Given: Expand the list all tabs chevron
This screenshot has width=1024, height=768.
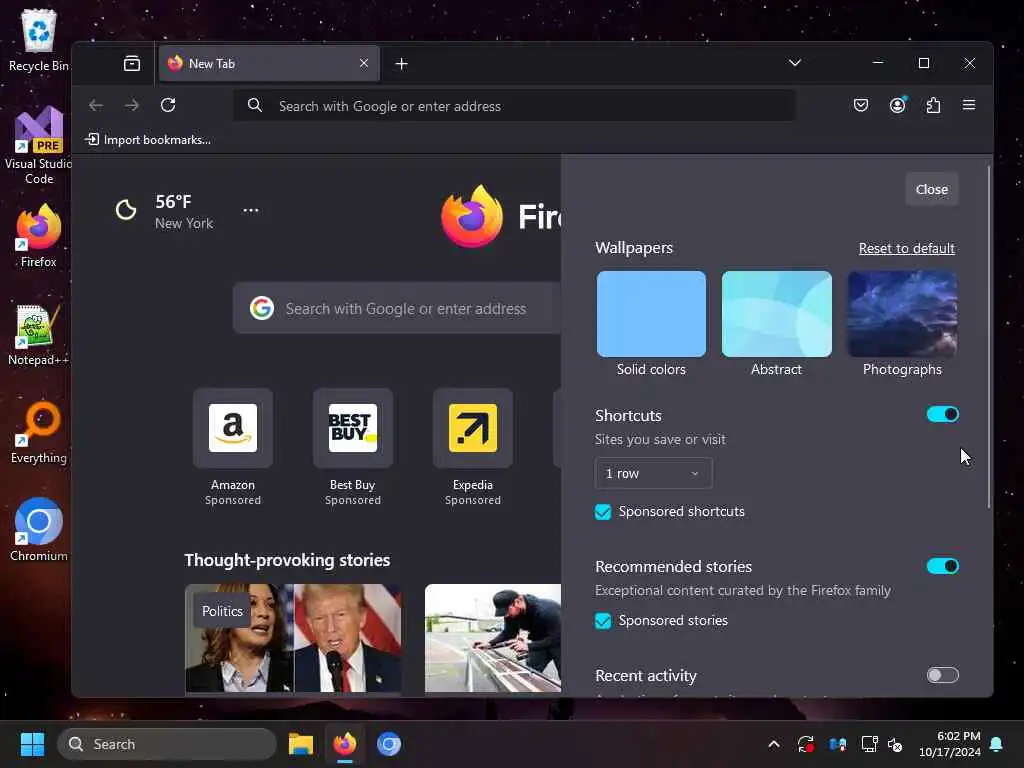Looking at the screenshot, I should pyautogui.click(x=795, y=63).
